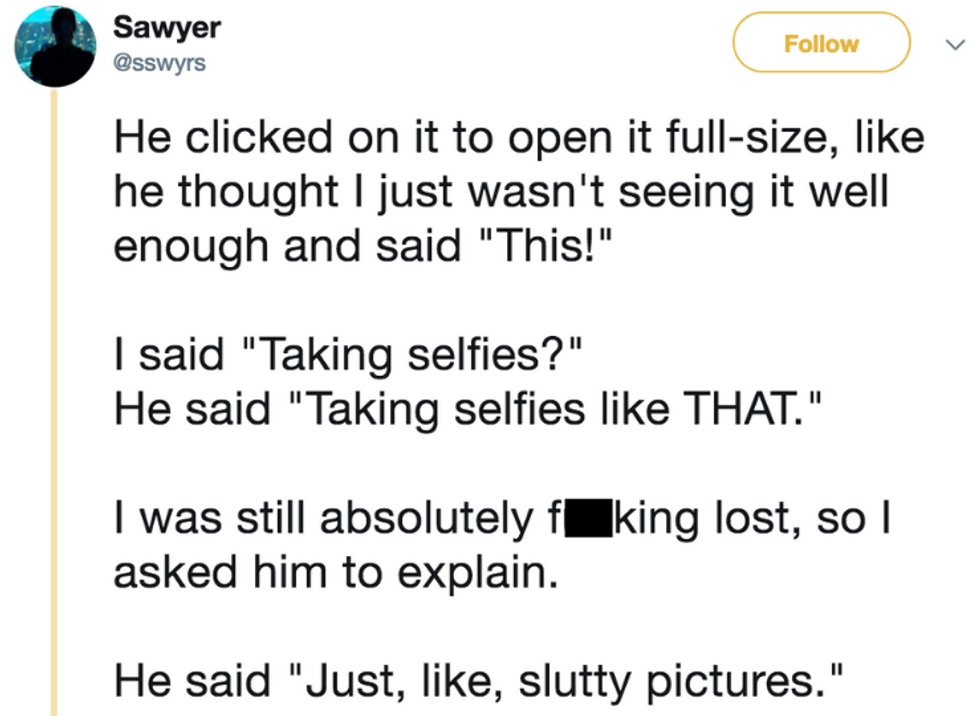
Task: Click the vertical thread connector line
Action: pos(55,400)
